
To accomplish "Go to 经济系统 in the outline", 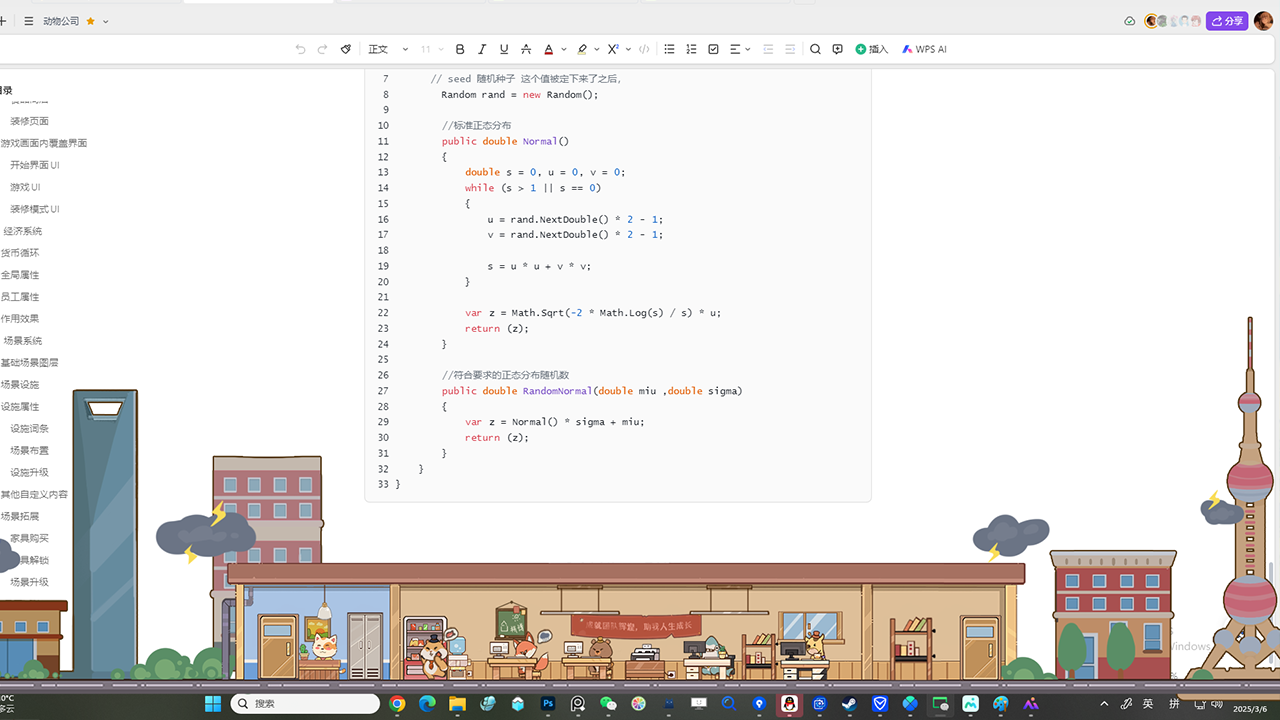I will pyautogui.click(x=22, y=231).
